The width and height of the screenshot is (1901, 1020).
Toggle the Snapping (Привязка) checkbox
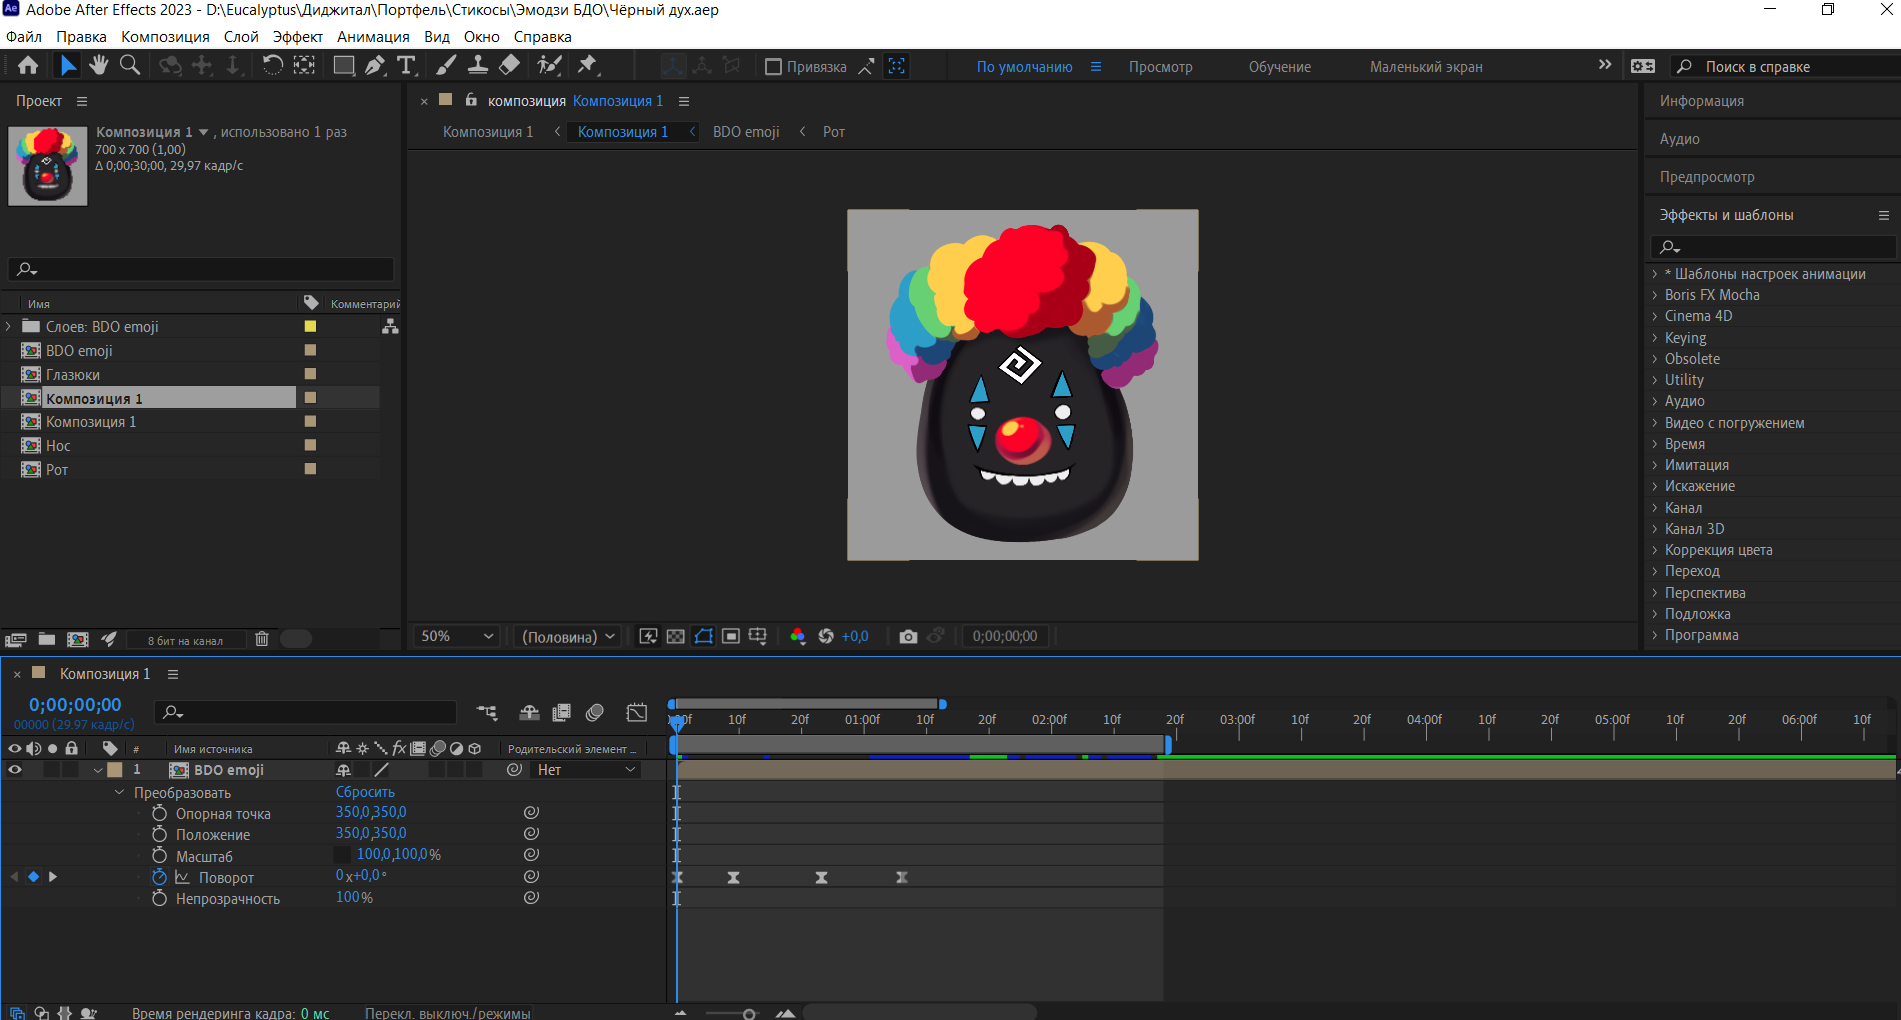773,67
